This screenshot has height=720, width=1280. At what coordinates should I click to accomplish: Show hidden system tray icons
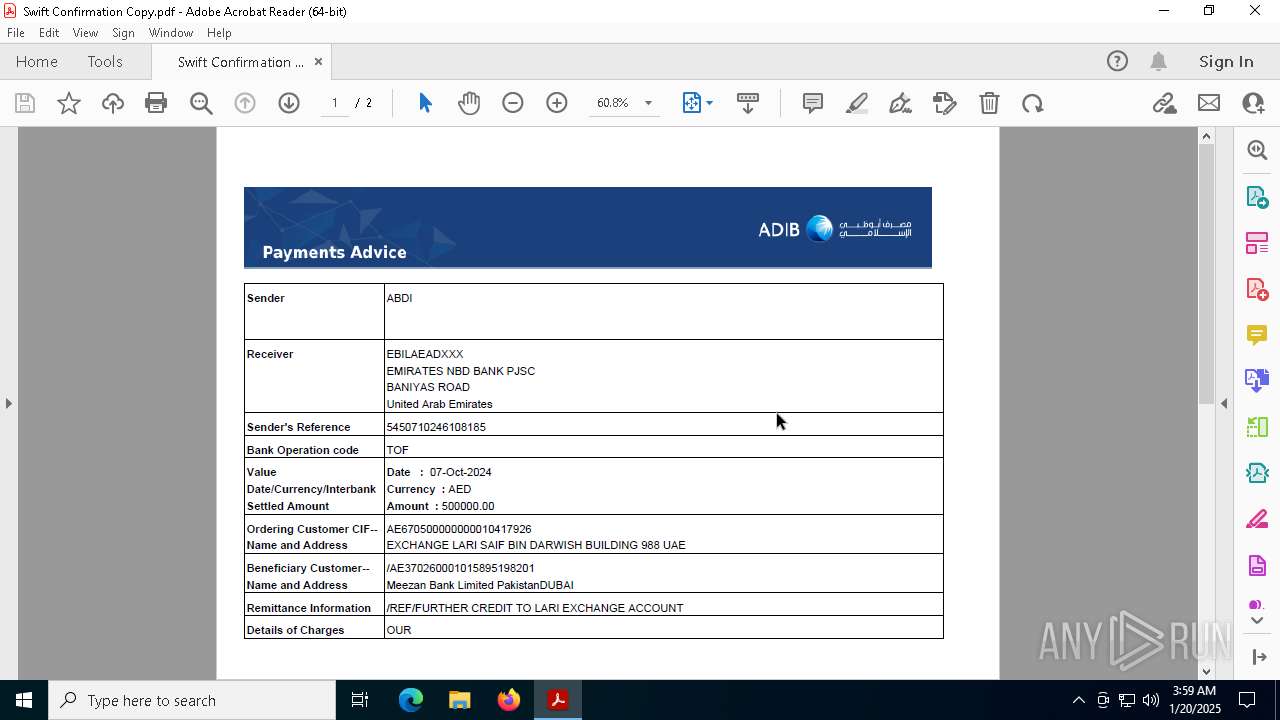[x=1078, y=700]
